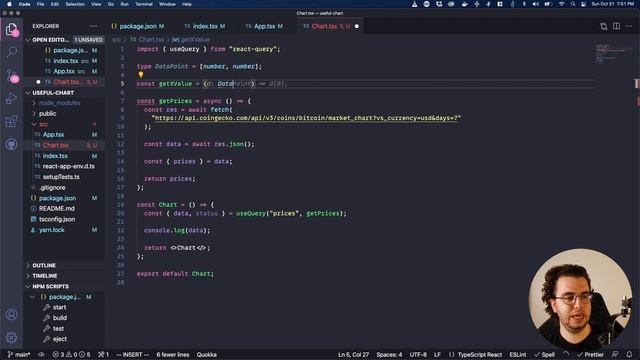Run the start npm script
This screenshot has height=360, width=640.
59,307
